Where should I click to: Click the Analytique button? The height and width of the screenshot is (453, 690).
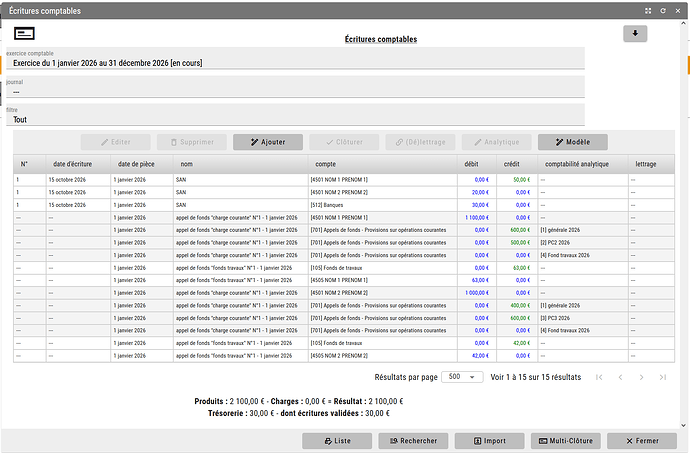496,142
